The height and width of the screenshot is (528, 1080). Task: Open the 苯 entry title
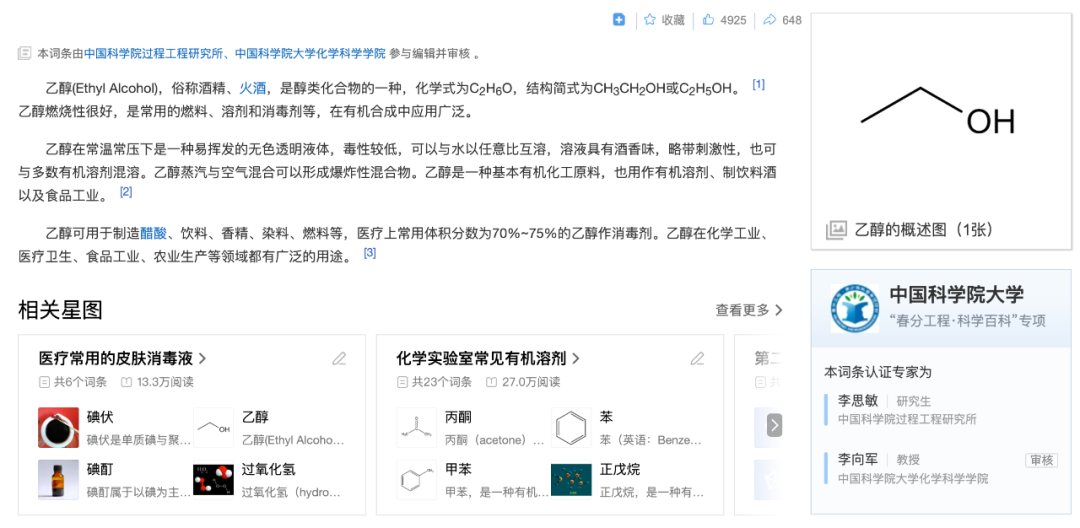[606, 417]
